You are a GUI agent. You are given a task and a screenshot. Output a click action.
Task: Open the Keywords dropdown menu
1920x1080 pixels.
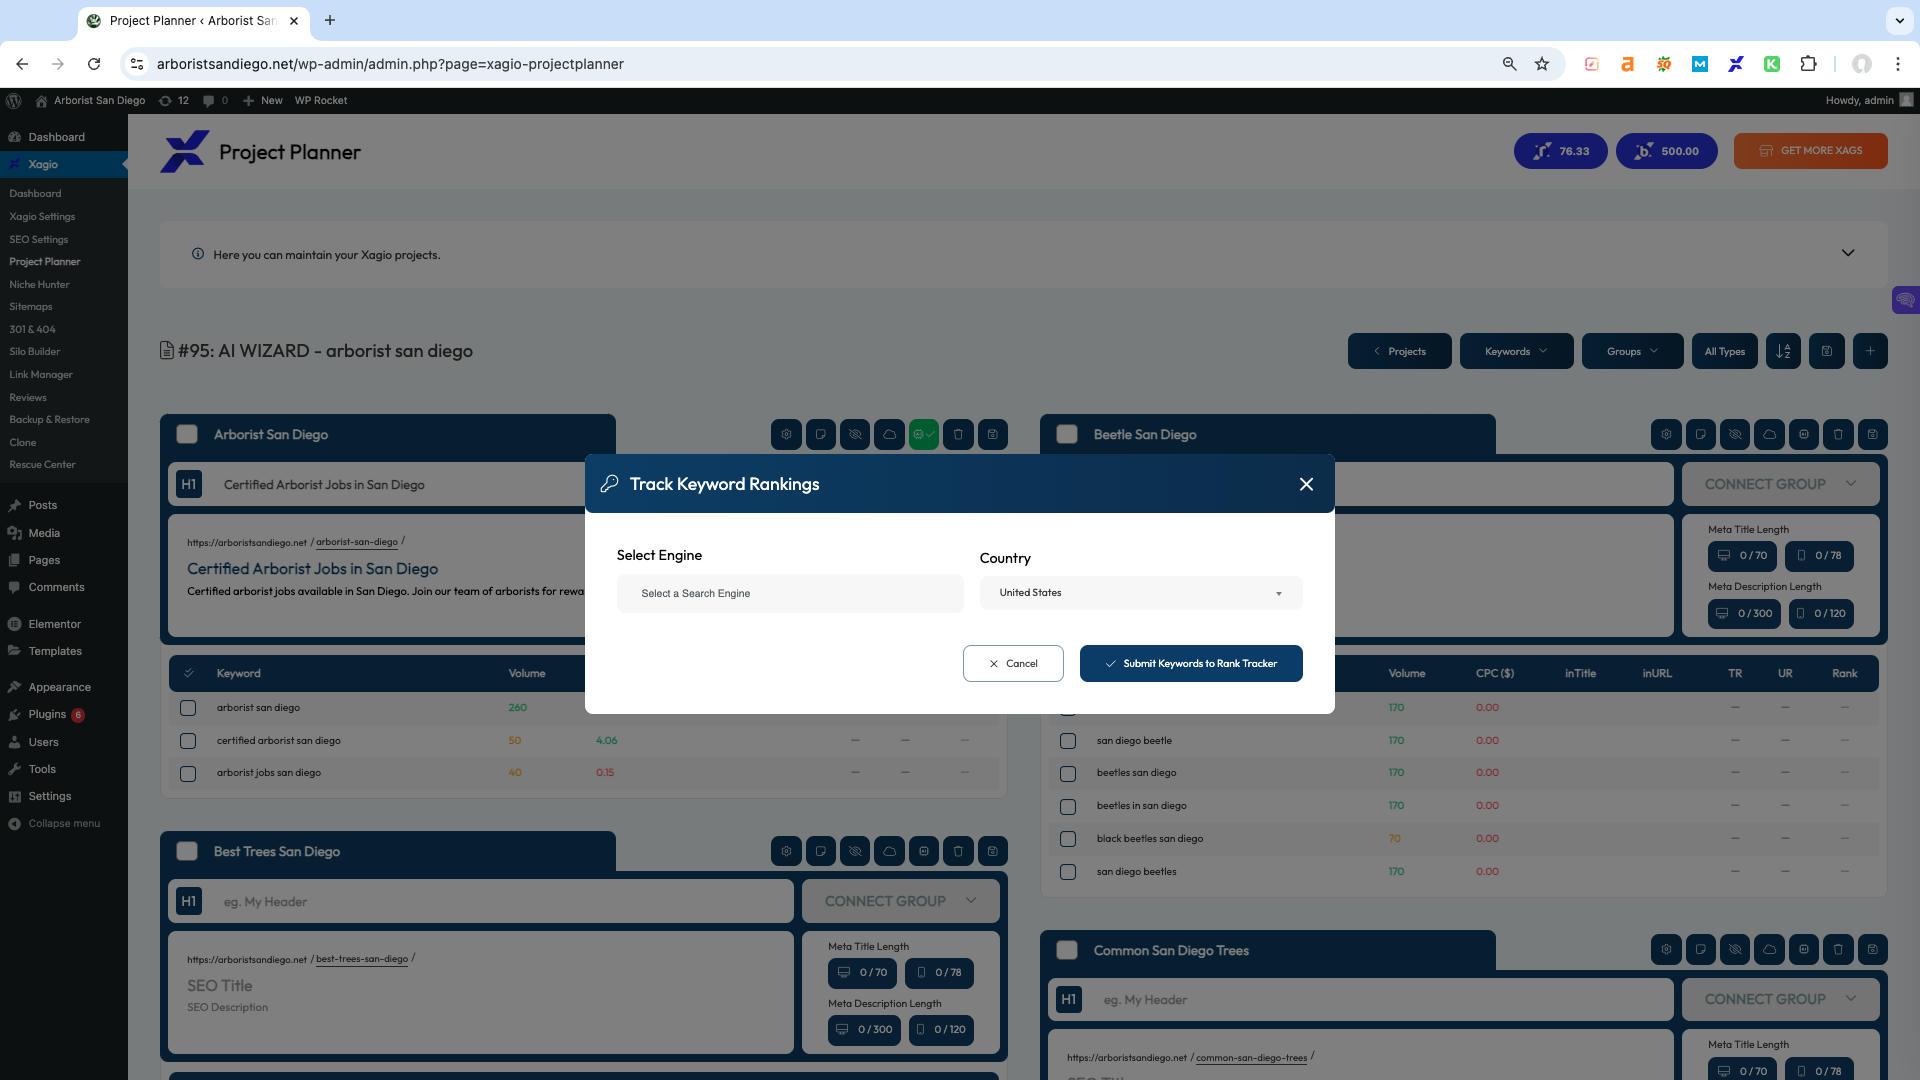click(x=1516, y=351)
